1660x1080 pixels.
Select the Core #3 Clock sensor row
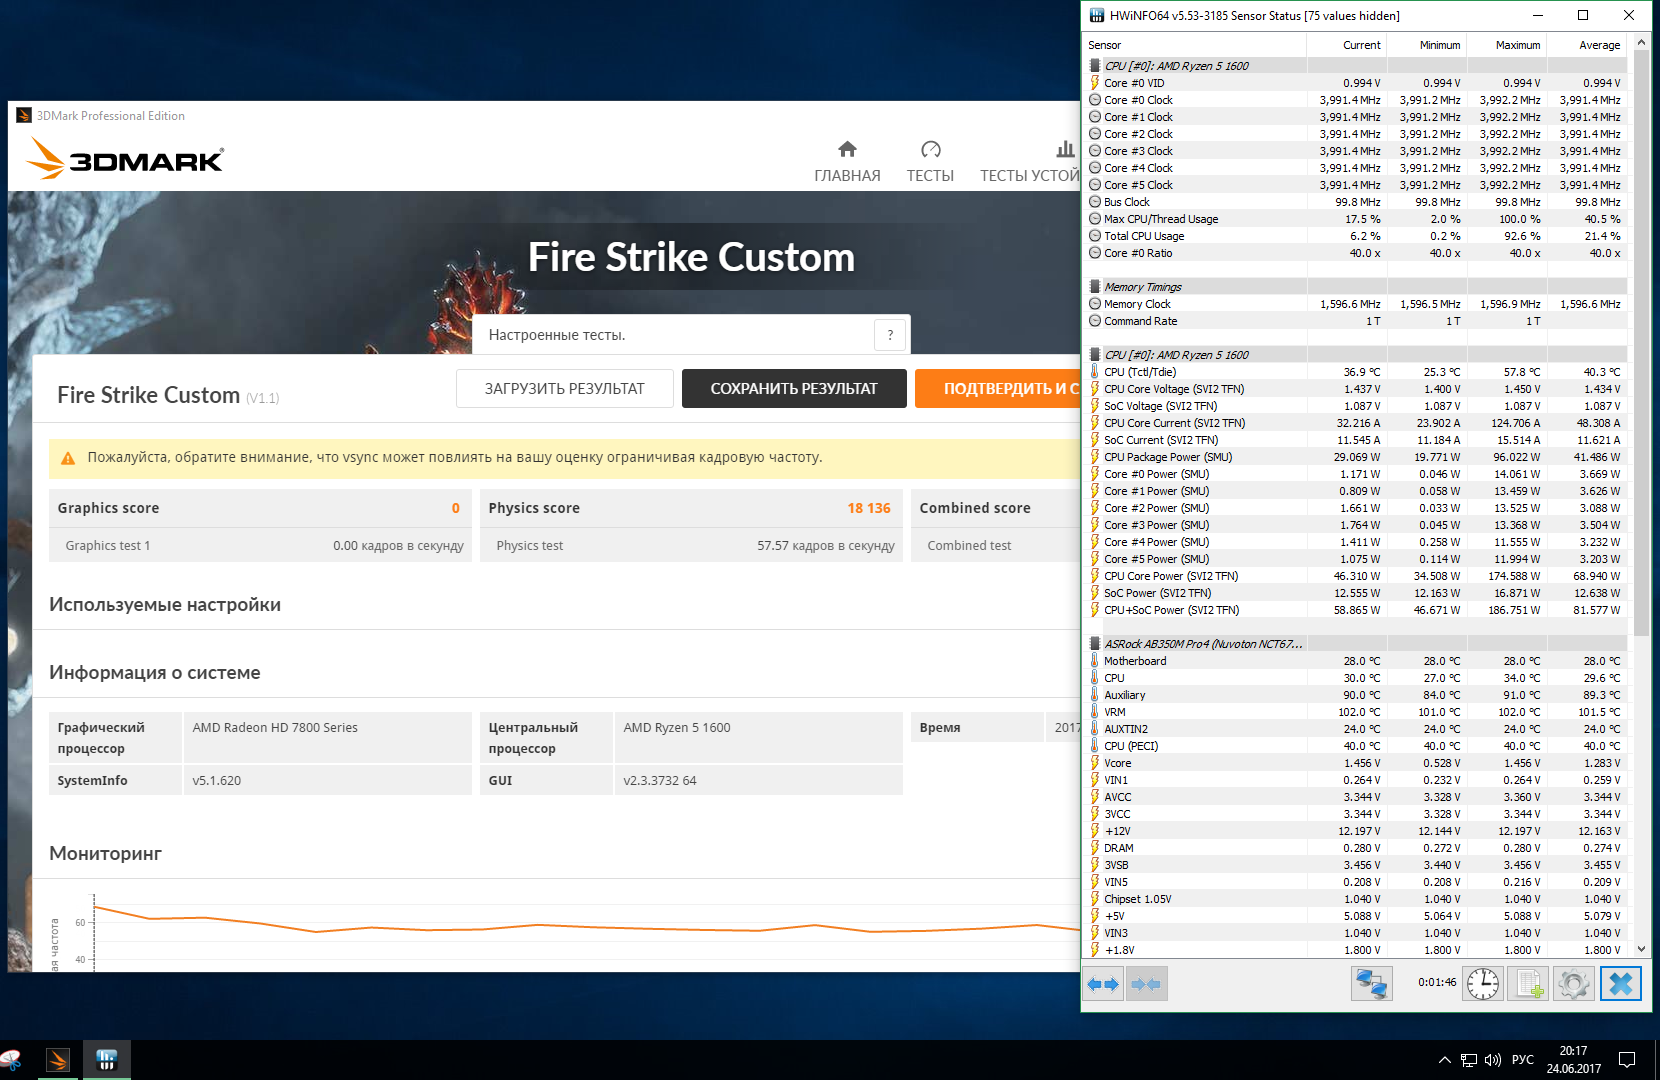[1357, 151]
